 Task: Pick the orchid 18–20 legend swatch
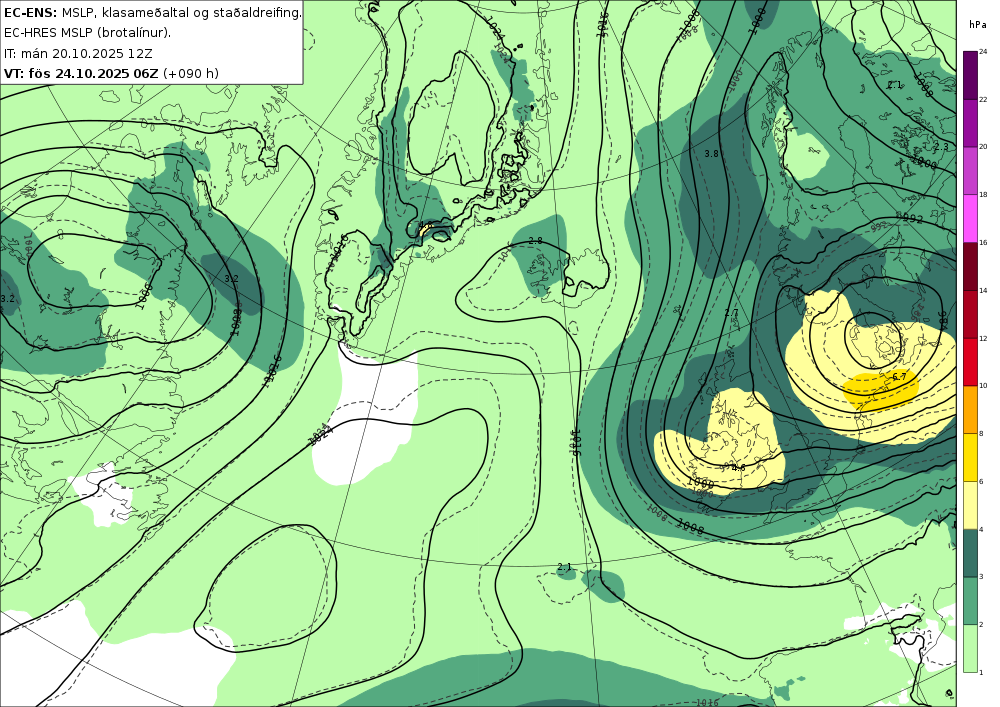coord(970,171)
